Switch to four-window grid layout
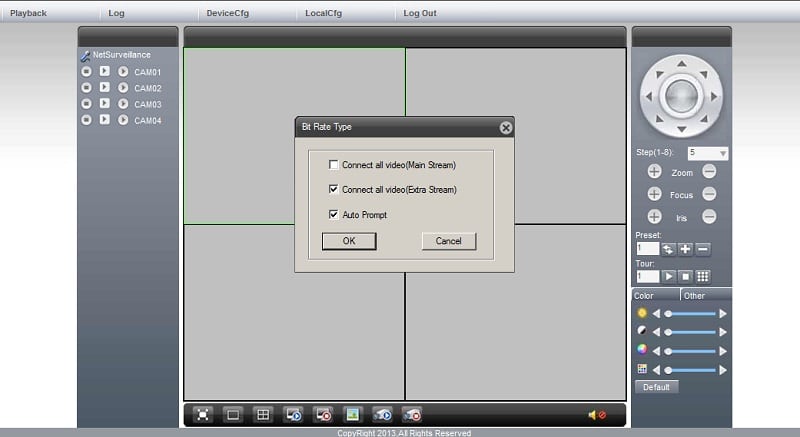Image resolution: width=800 pixels, height=437 pixels. (x=263, y=414)
